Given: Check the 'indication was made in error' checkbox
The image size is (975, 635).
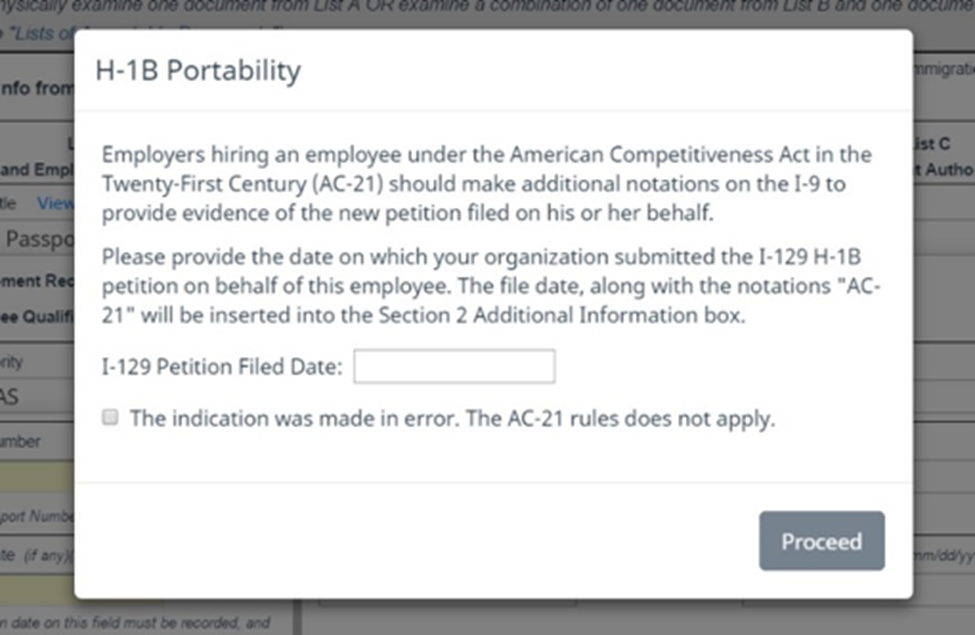Looking at the screenshot, I should pos(111,418).
